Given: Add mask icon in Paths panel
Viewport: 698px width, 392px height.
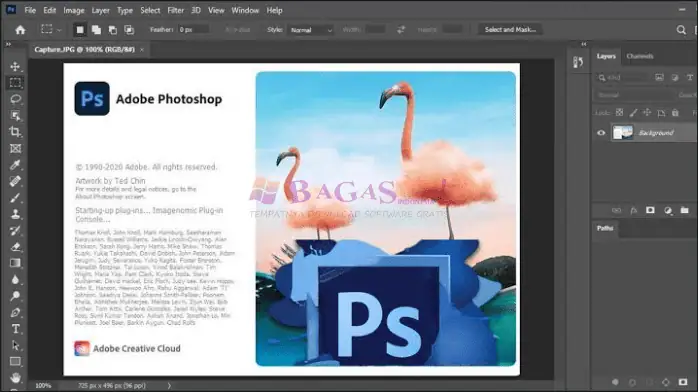Looking at the screenshot, I should (x=683, y=382).
